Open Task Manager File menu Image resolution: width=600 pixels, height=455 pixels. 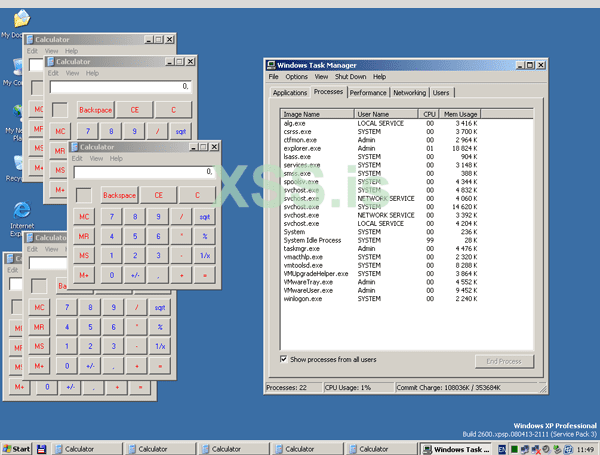(273, 76)
